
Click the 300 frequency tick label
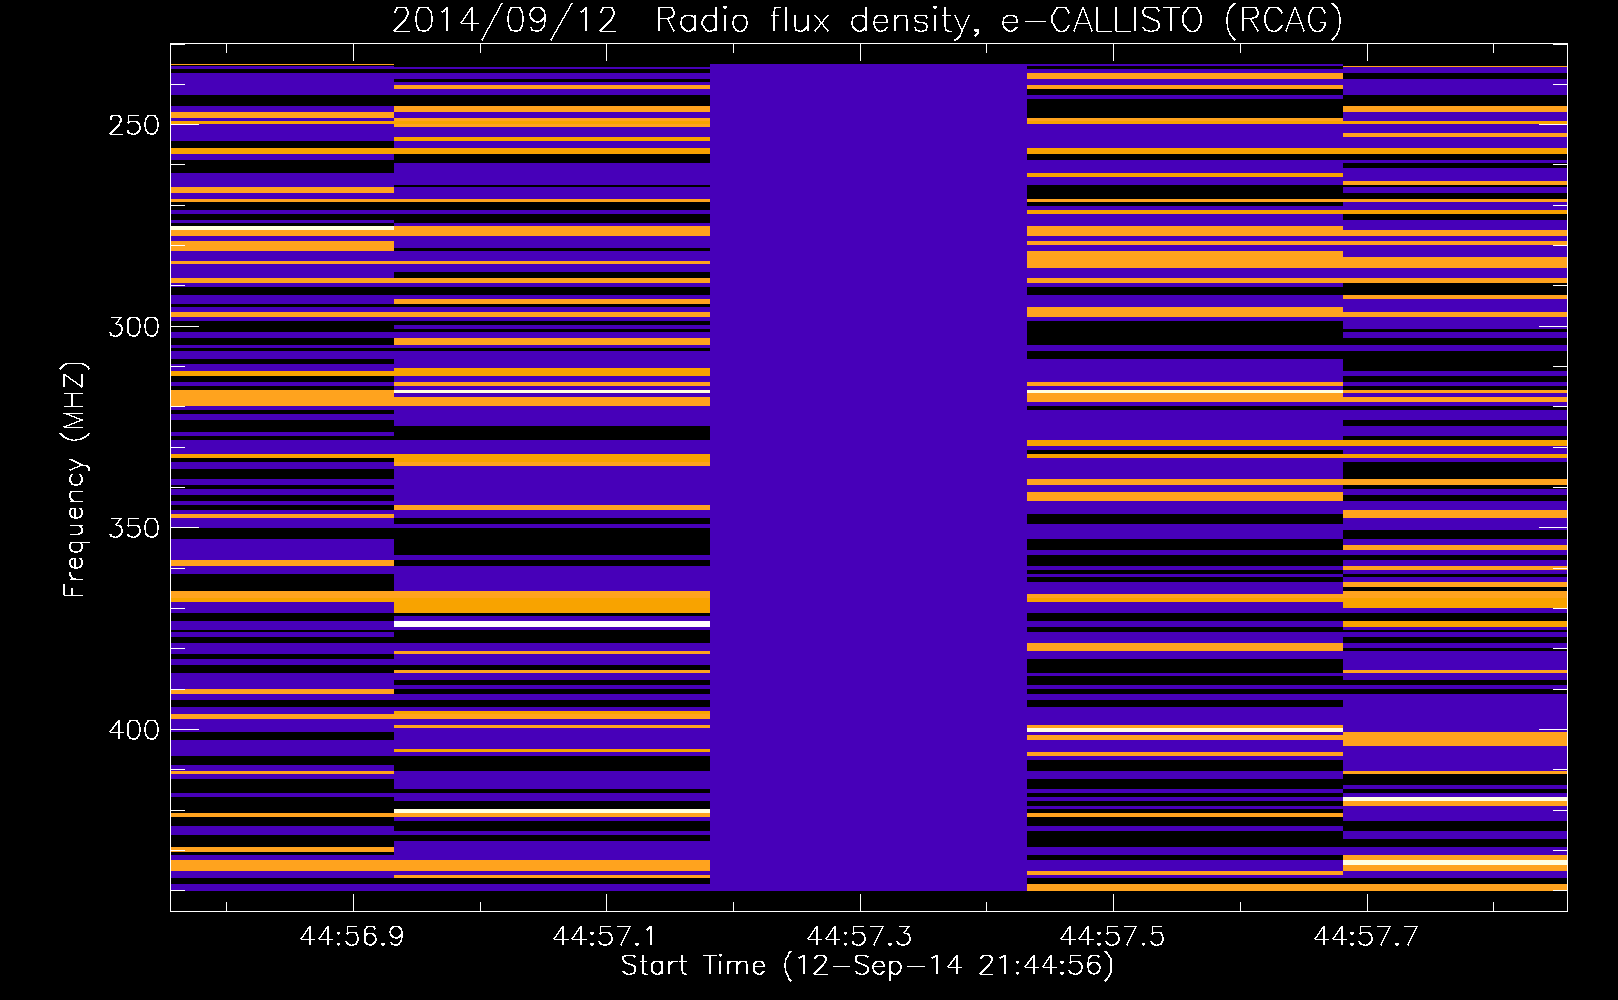pos(134,327)
